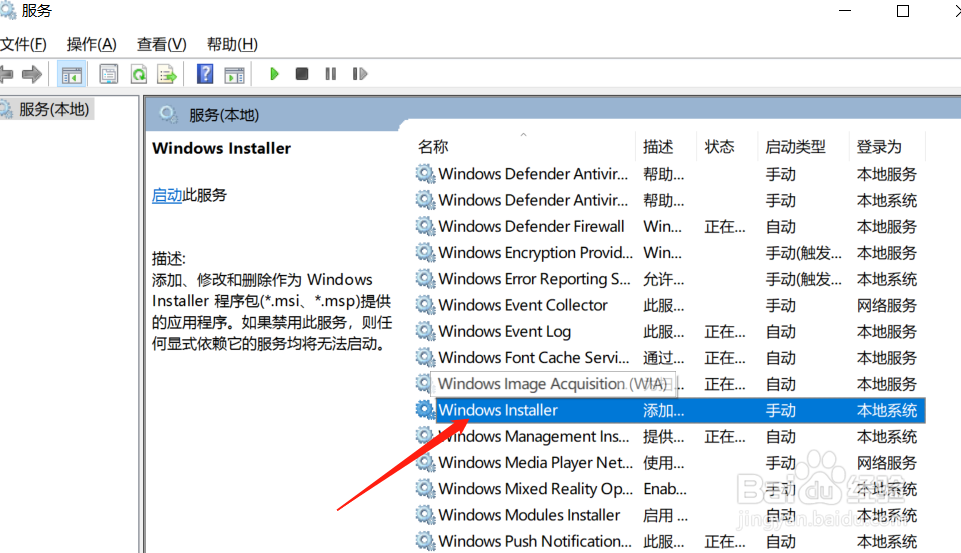Screen dimensions: 961x553
Task: Open the 文件(F) menu
Action: [23, 45]
